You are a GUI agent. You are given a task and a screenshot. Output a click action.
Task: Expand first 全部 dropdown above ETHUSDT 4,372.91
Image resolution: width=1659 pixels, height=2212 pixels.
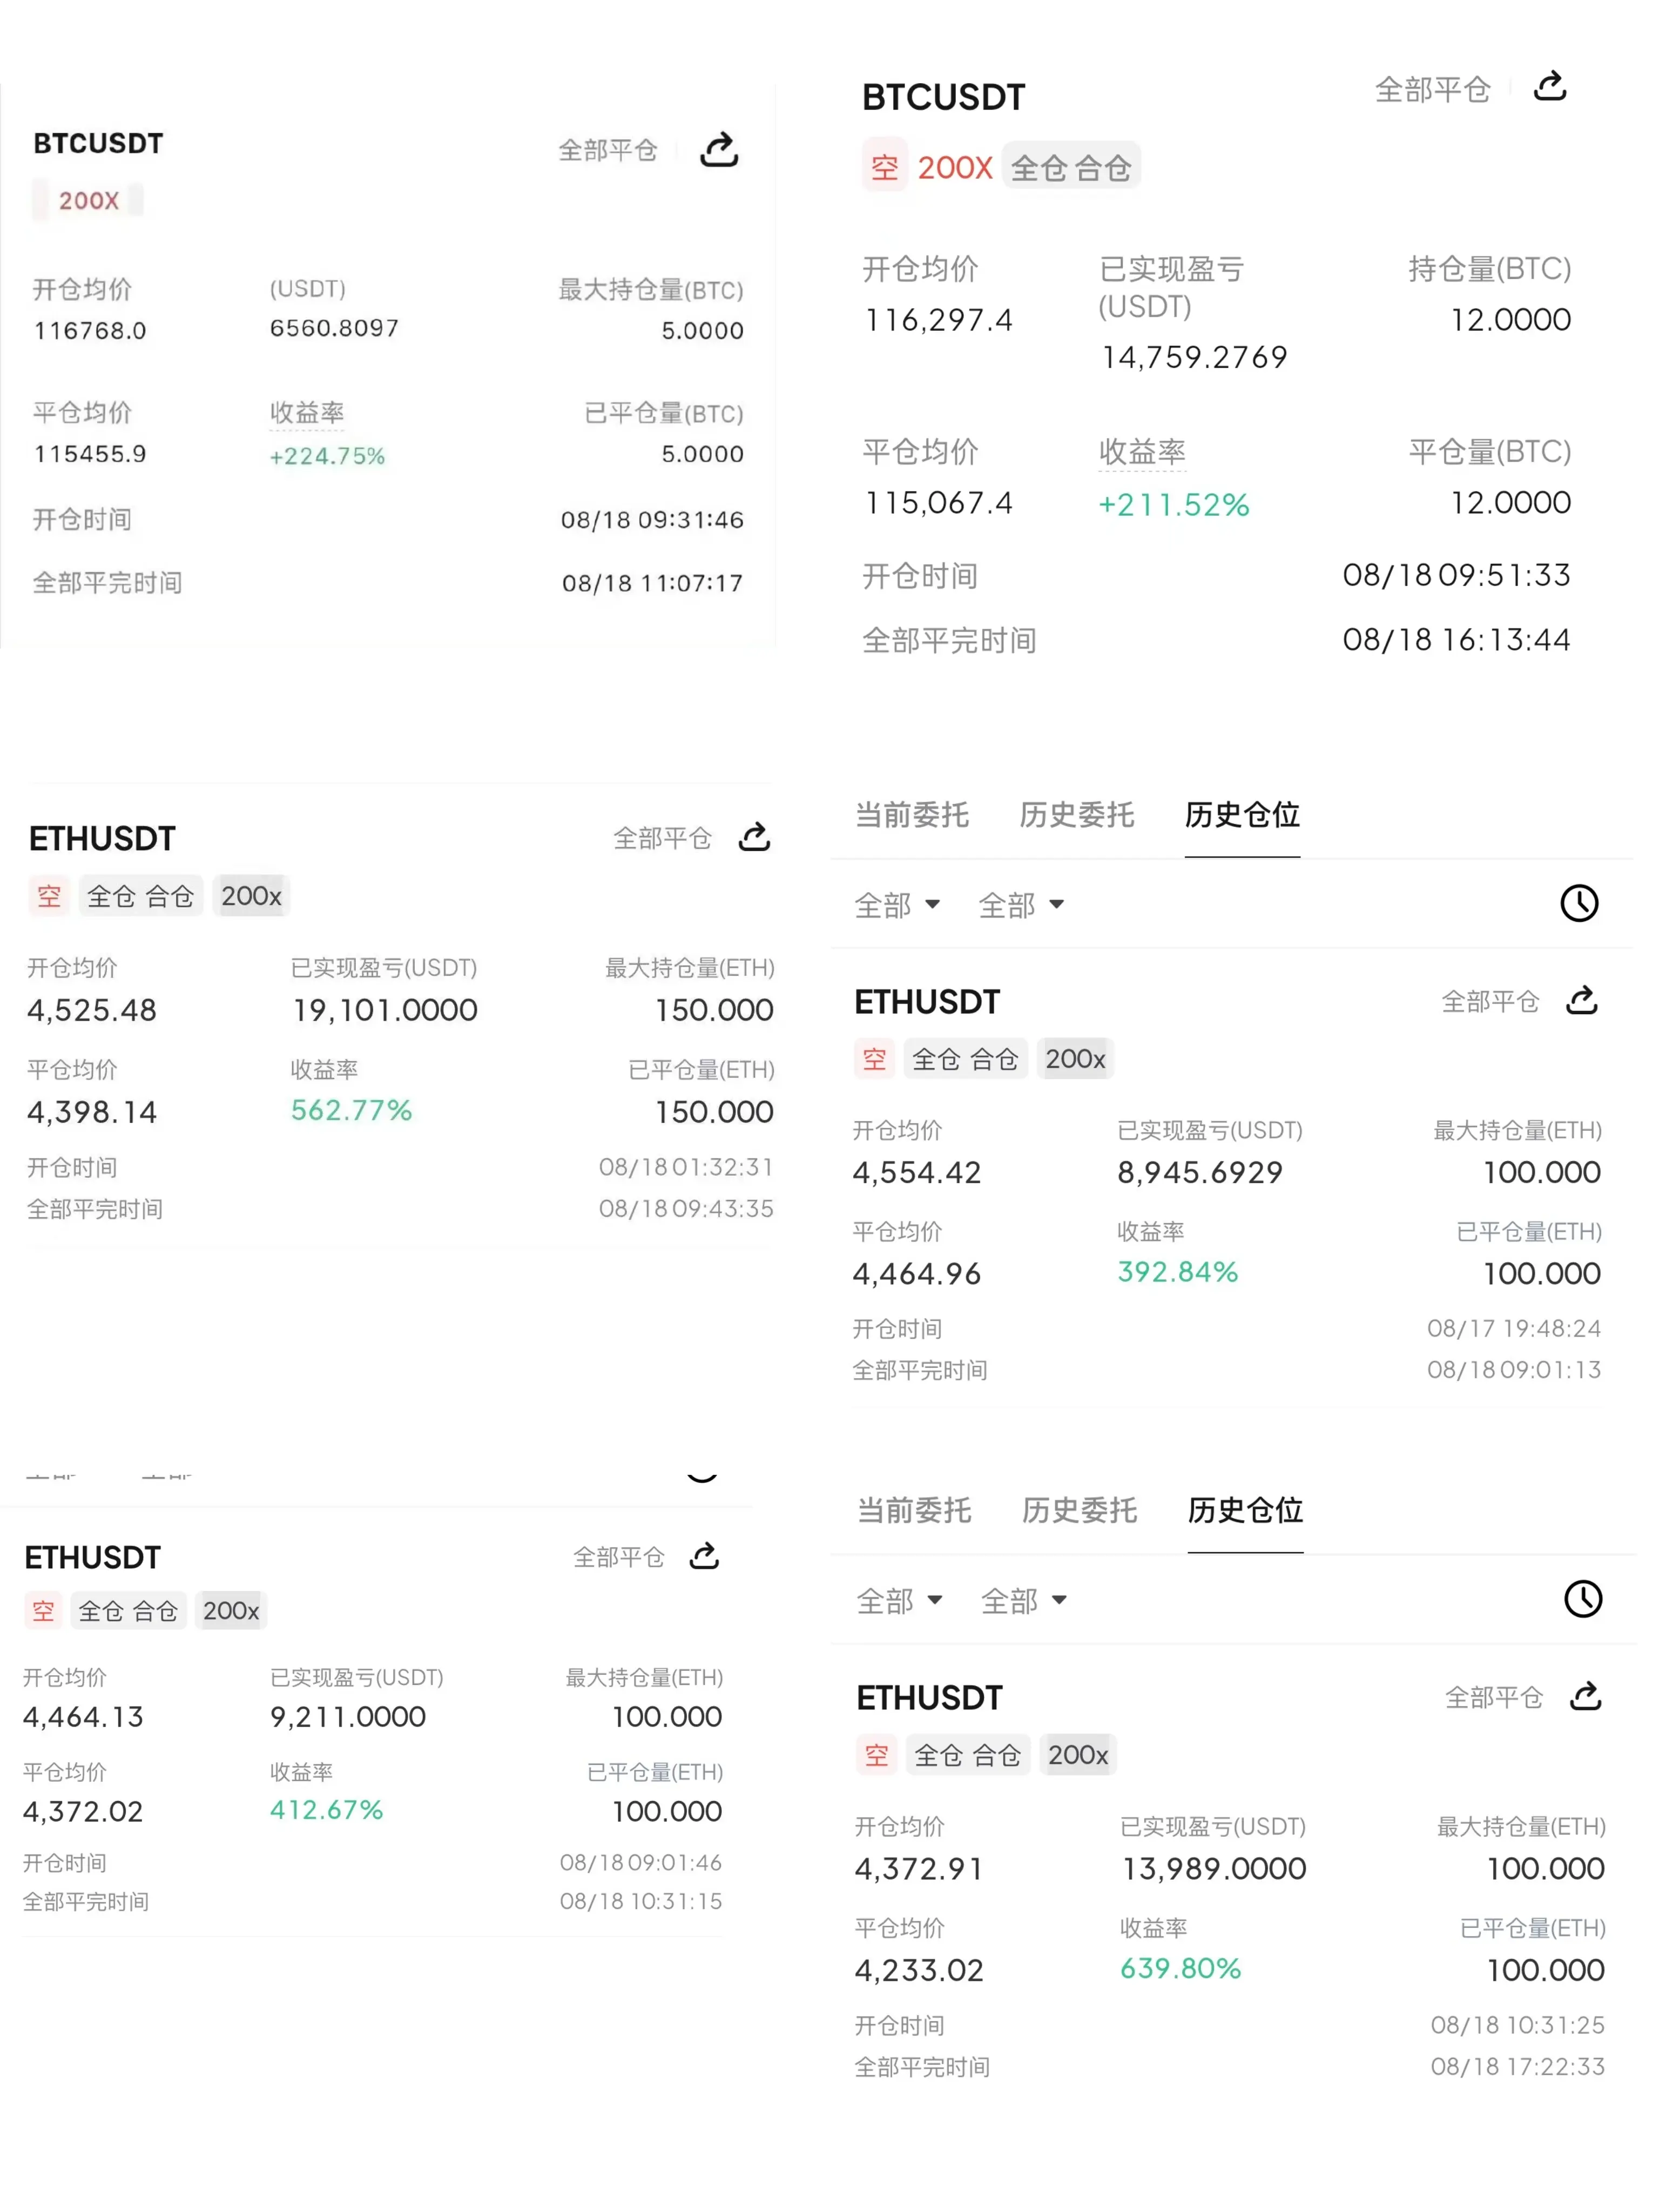tap(899, 1601)
